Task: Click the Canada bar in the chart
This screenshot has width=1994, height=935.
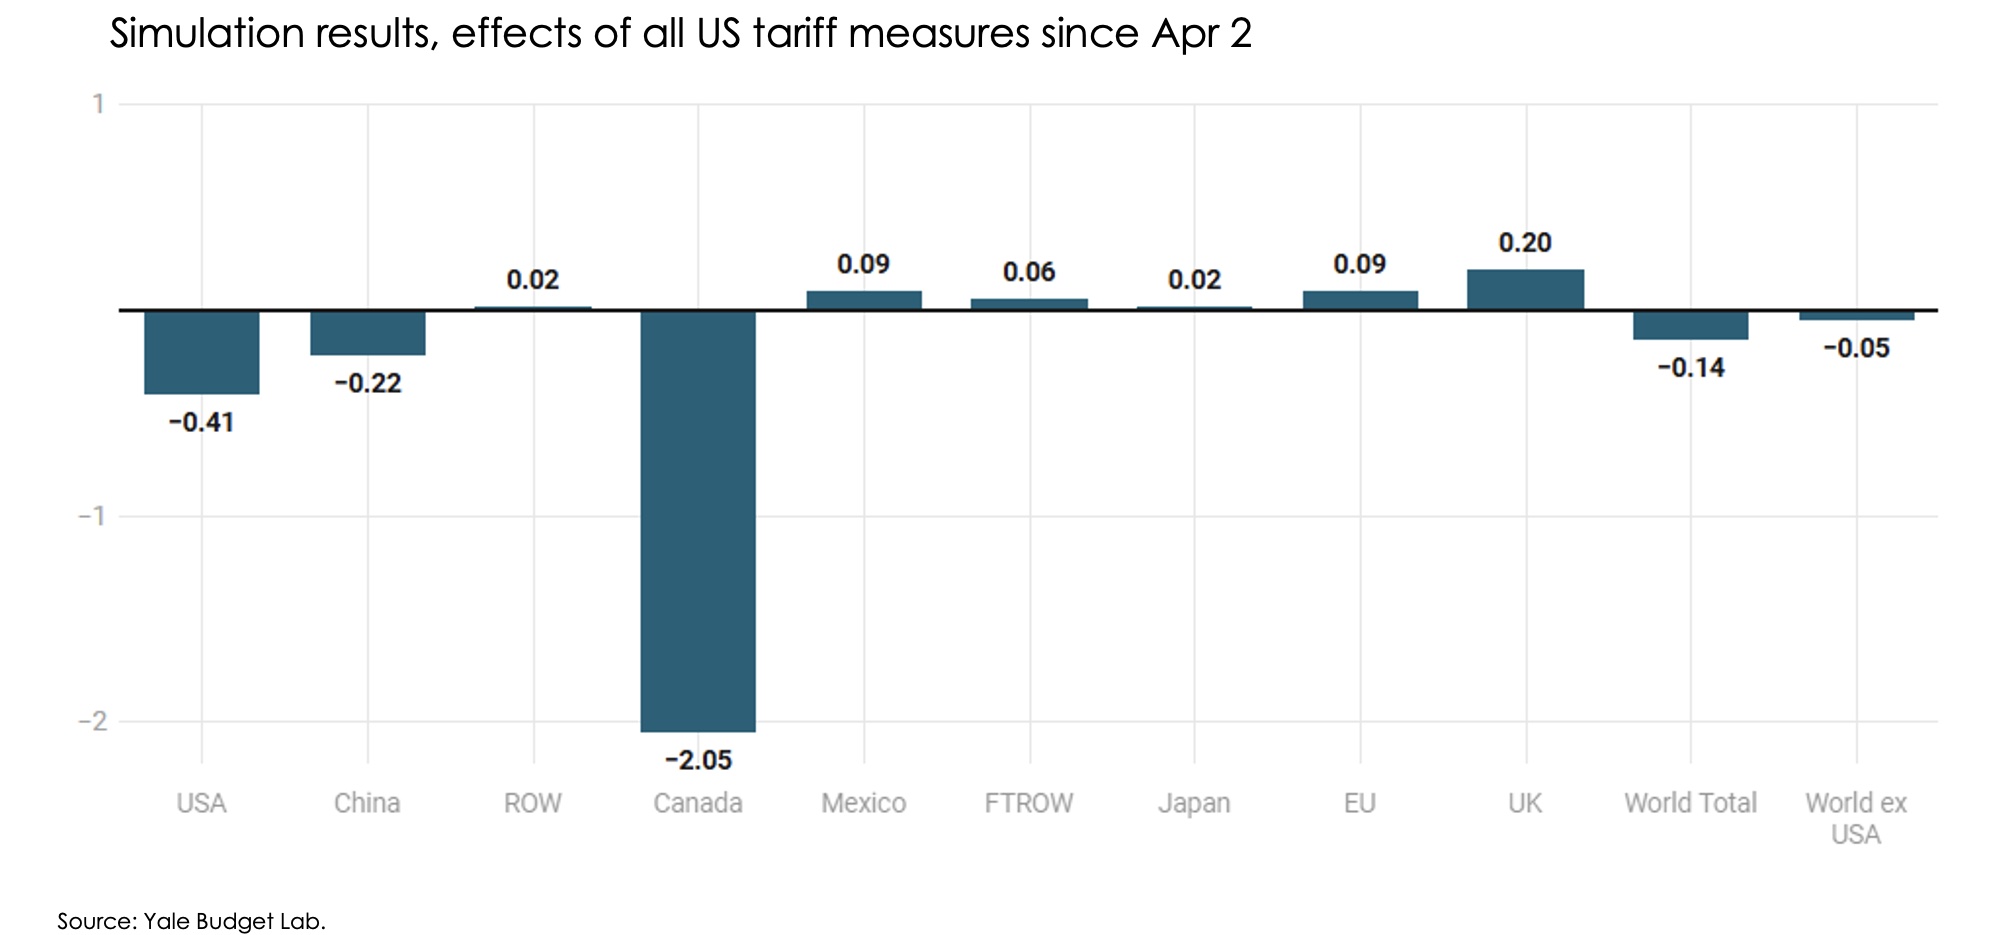Action: pyautogui.click(x=698, y=520)
